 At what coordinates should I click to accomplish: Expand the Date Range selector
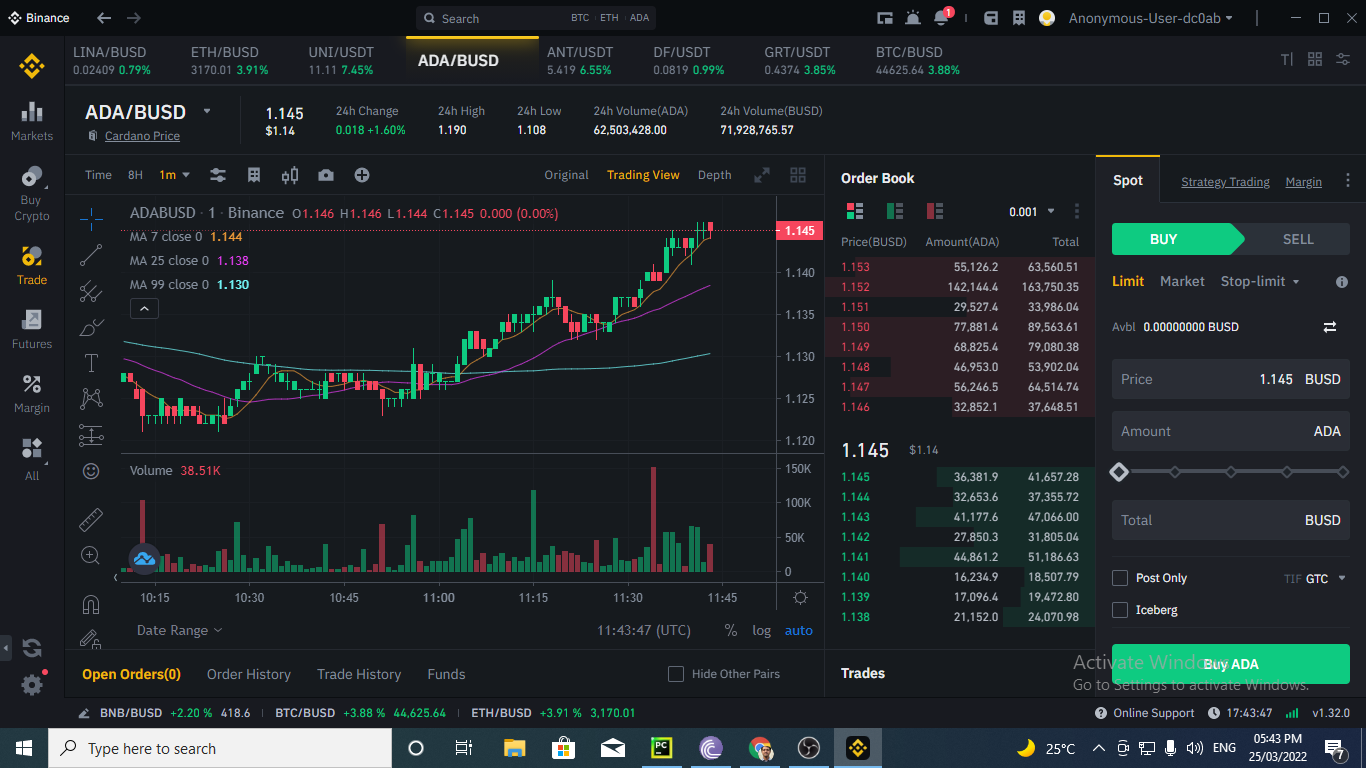tap(179, 630)
